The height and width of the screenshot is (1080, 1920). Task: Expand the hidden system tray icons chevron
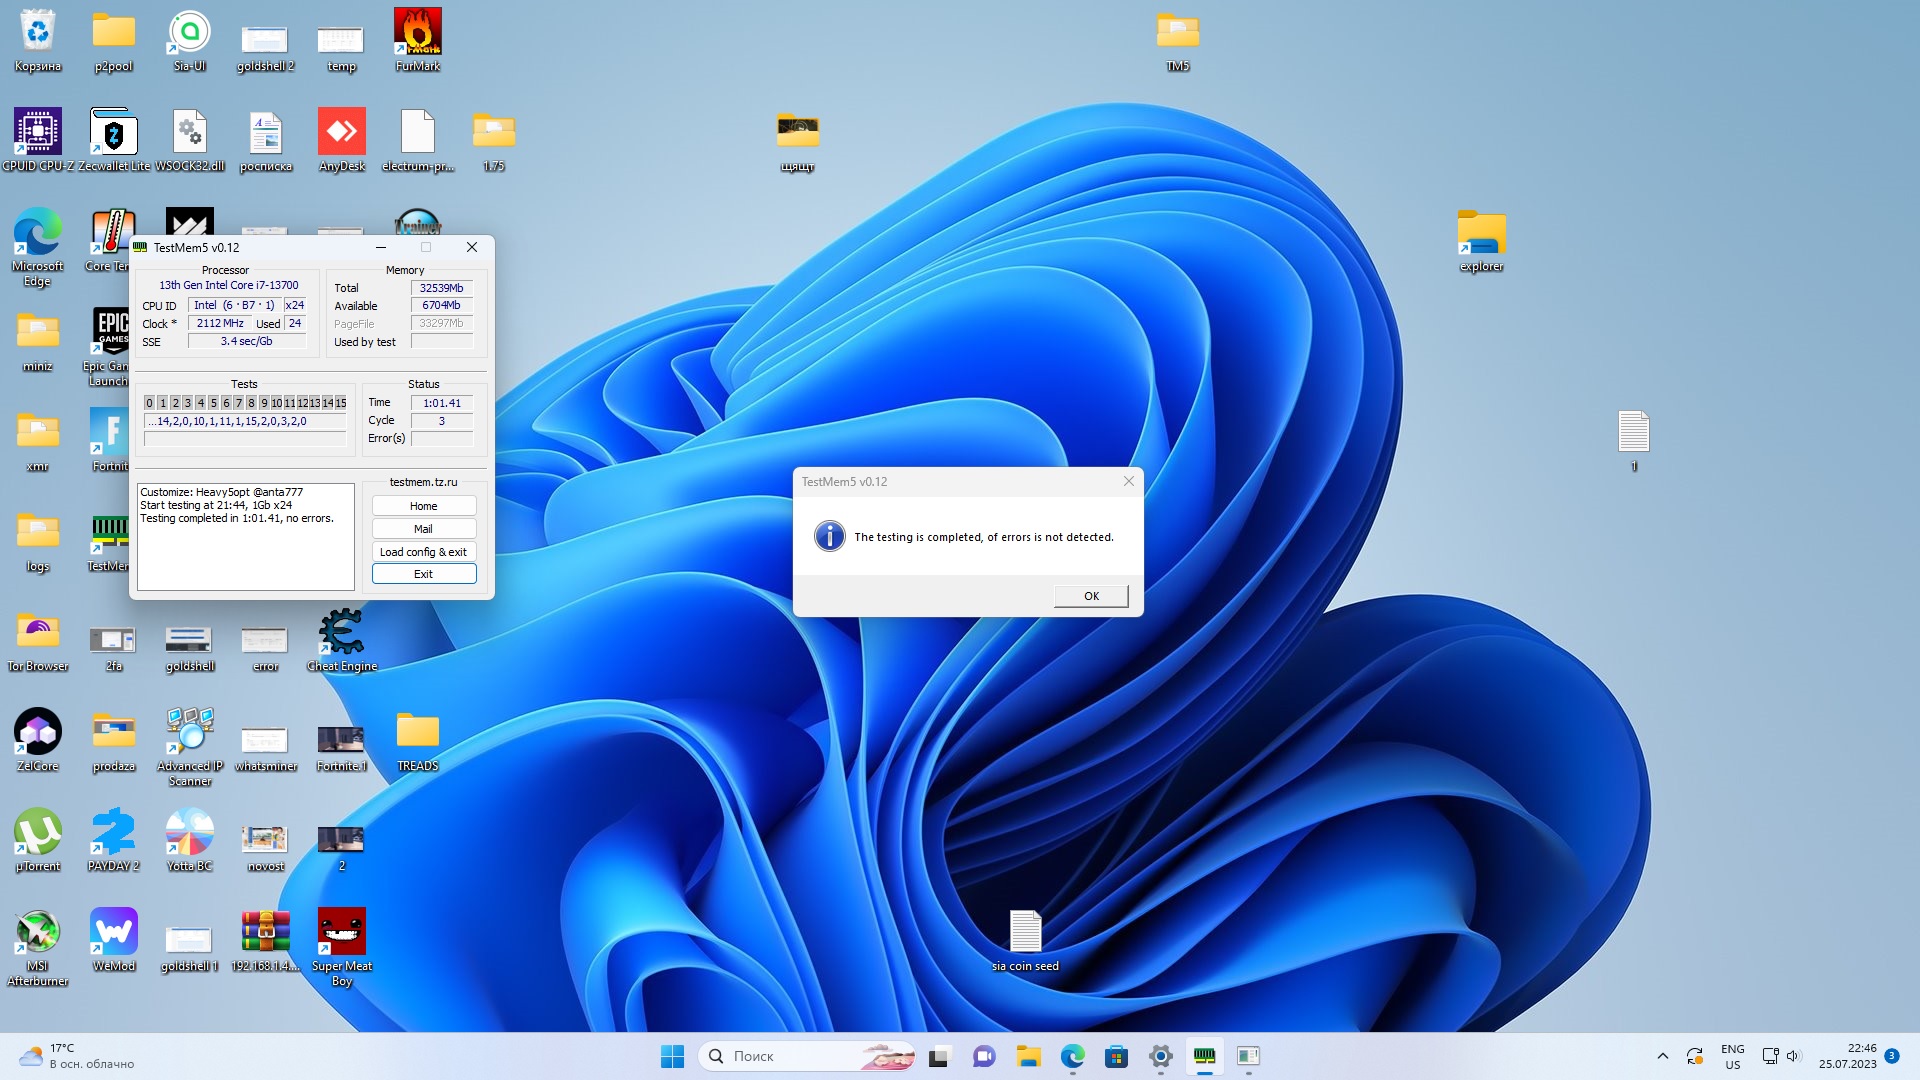click(x=1662, y=1056)
